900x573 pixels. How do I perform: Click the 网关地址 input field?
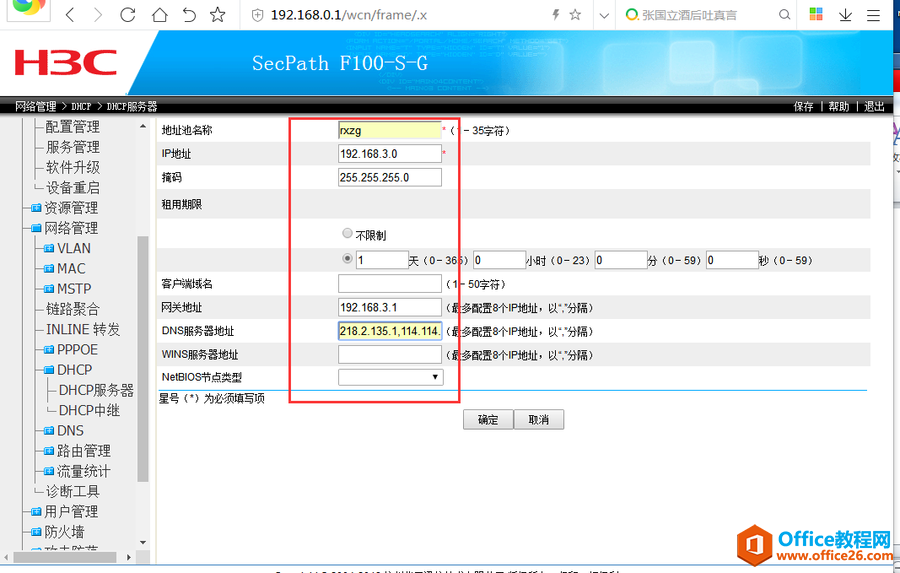click(x=390, y=307)
